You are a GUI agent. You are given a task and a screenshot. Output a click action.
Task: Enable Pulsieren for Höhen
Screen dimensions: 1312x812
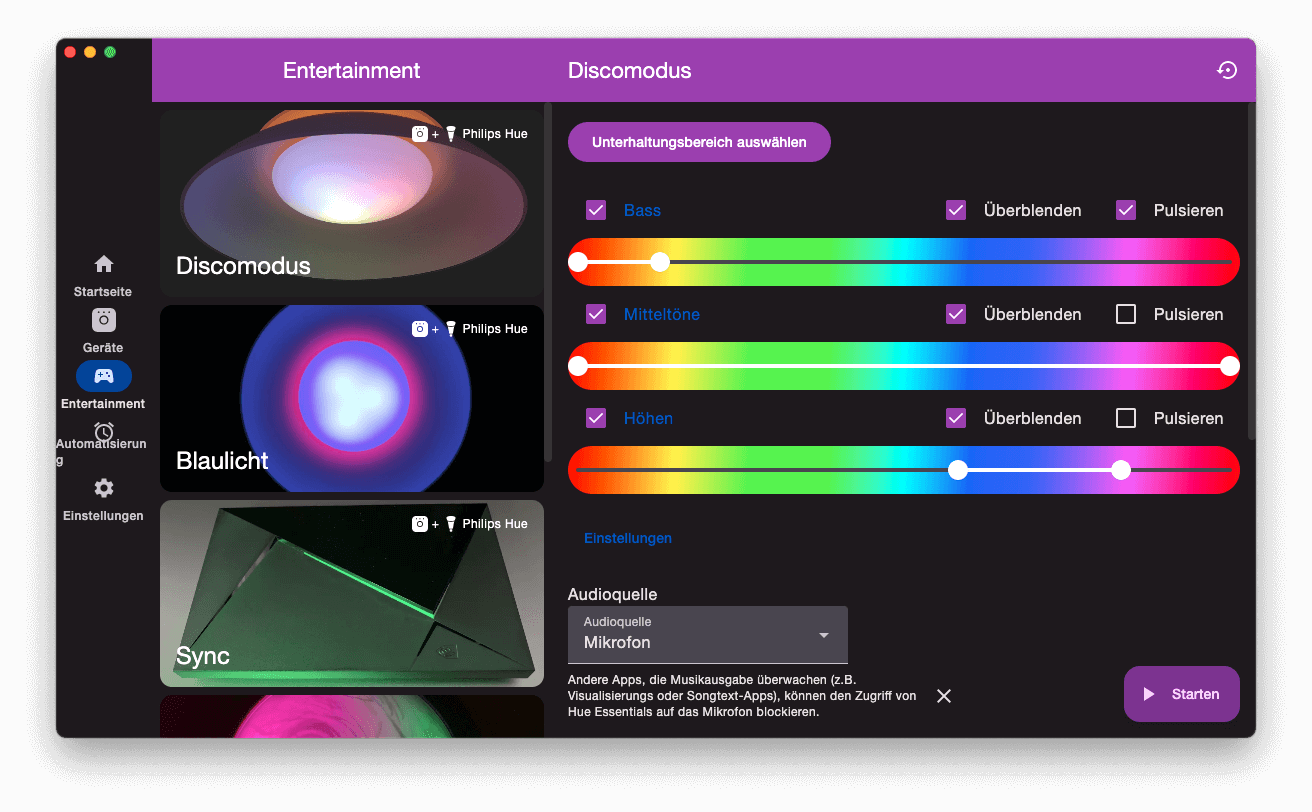pos(1126,418)
